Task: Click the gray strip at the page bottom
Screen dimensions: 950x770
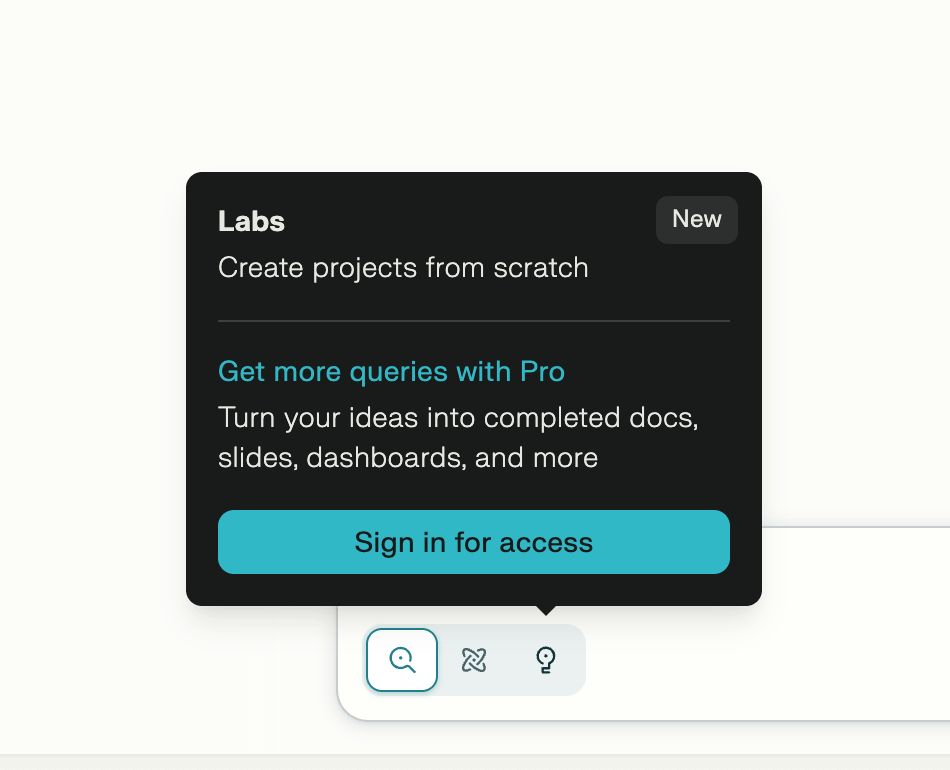Action: point(475,762)
